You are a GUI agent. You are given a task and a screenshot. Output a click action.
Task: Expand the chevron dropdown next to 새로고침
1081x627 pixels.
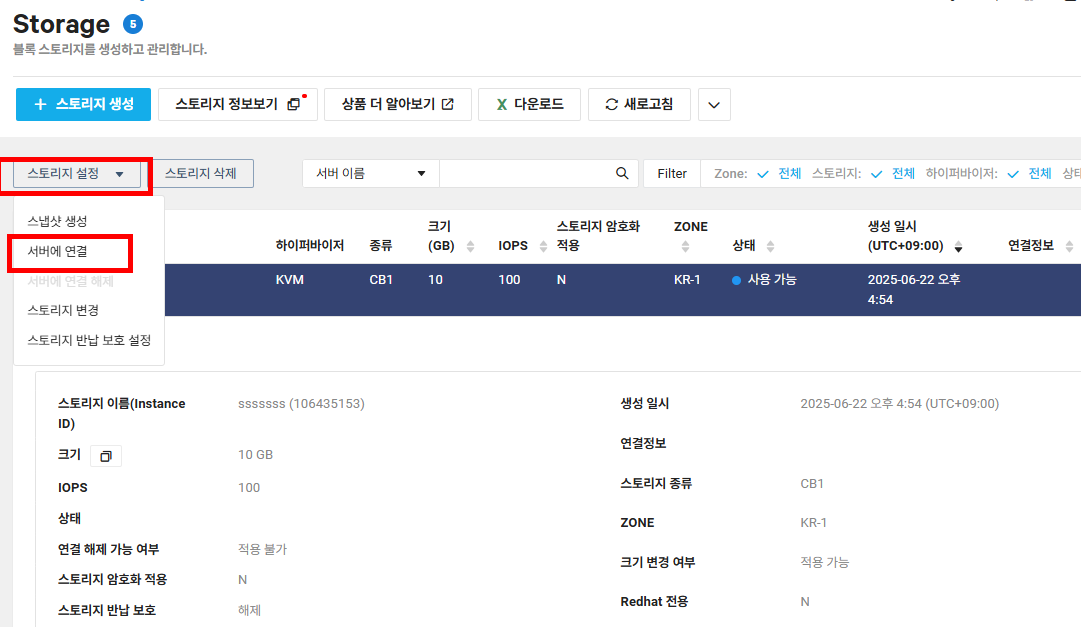pos(714,105)
